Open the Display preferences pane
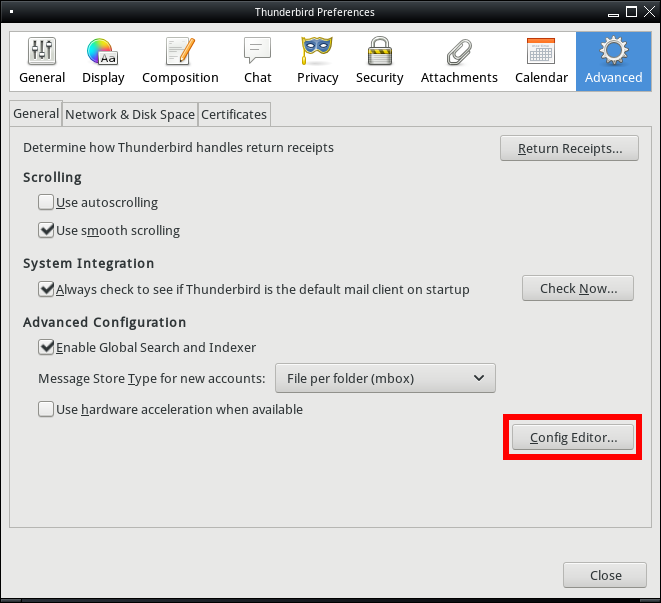The width and height of the screenshot is (661, 603). point(103,62)
